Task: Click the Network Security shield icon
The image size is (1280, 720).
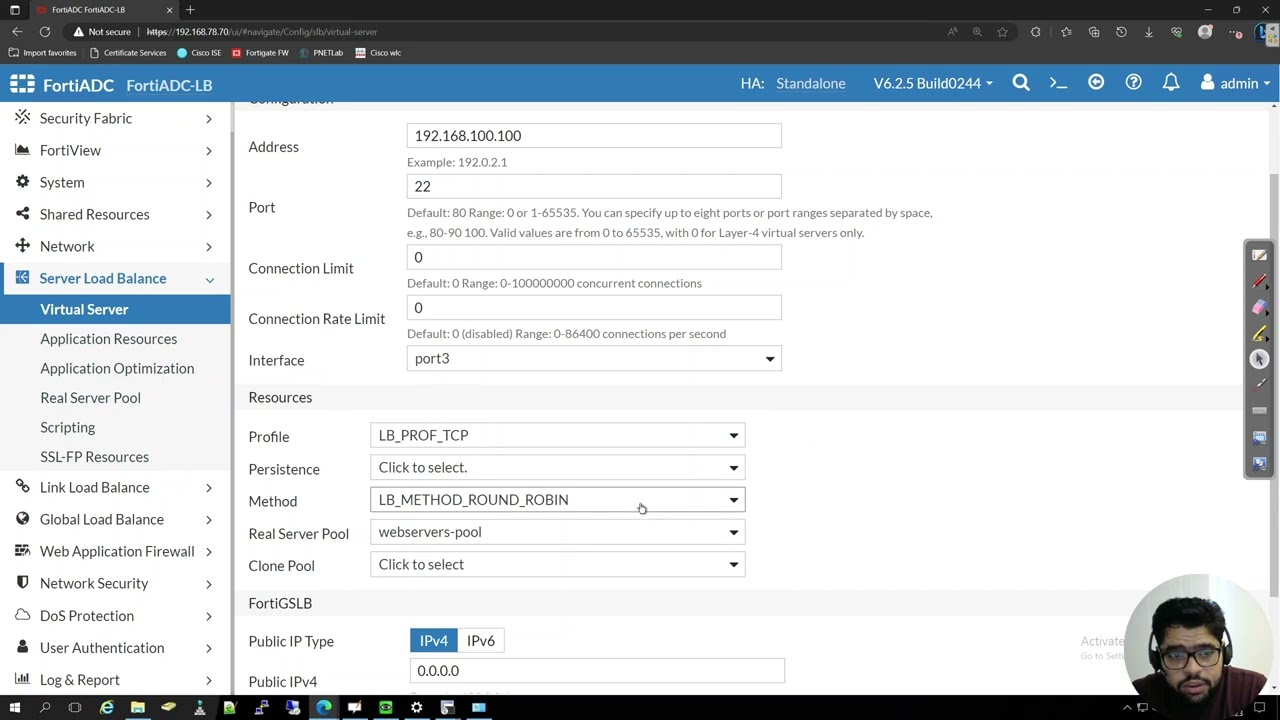Action: click(x=22, y=583)
